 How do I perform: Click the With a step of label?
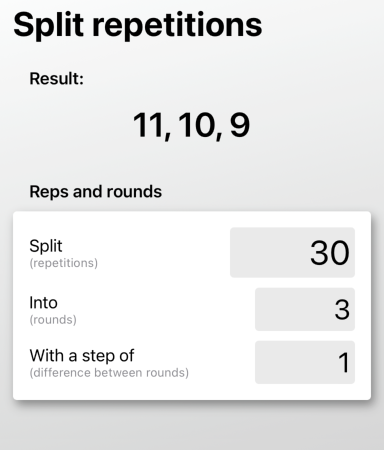(x=82, y=356)
